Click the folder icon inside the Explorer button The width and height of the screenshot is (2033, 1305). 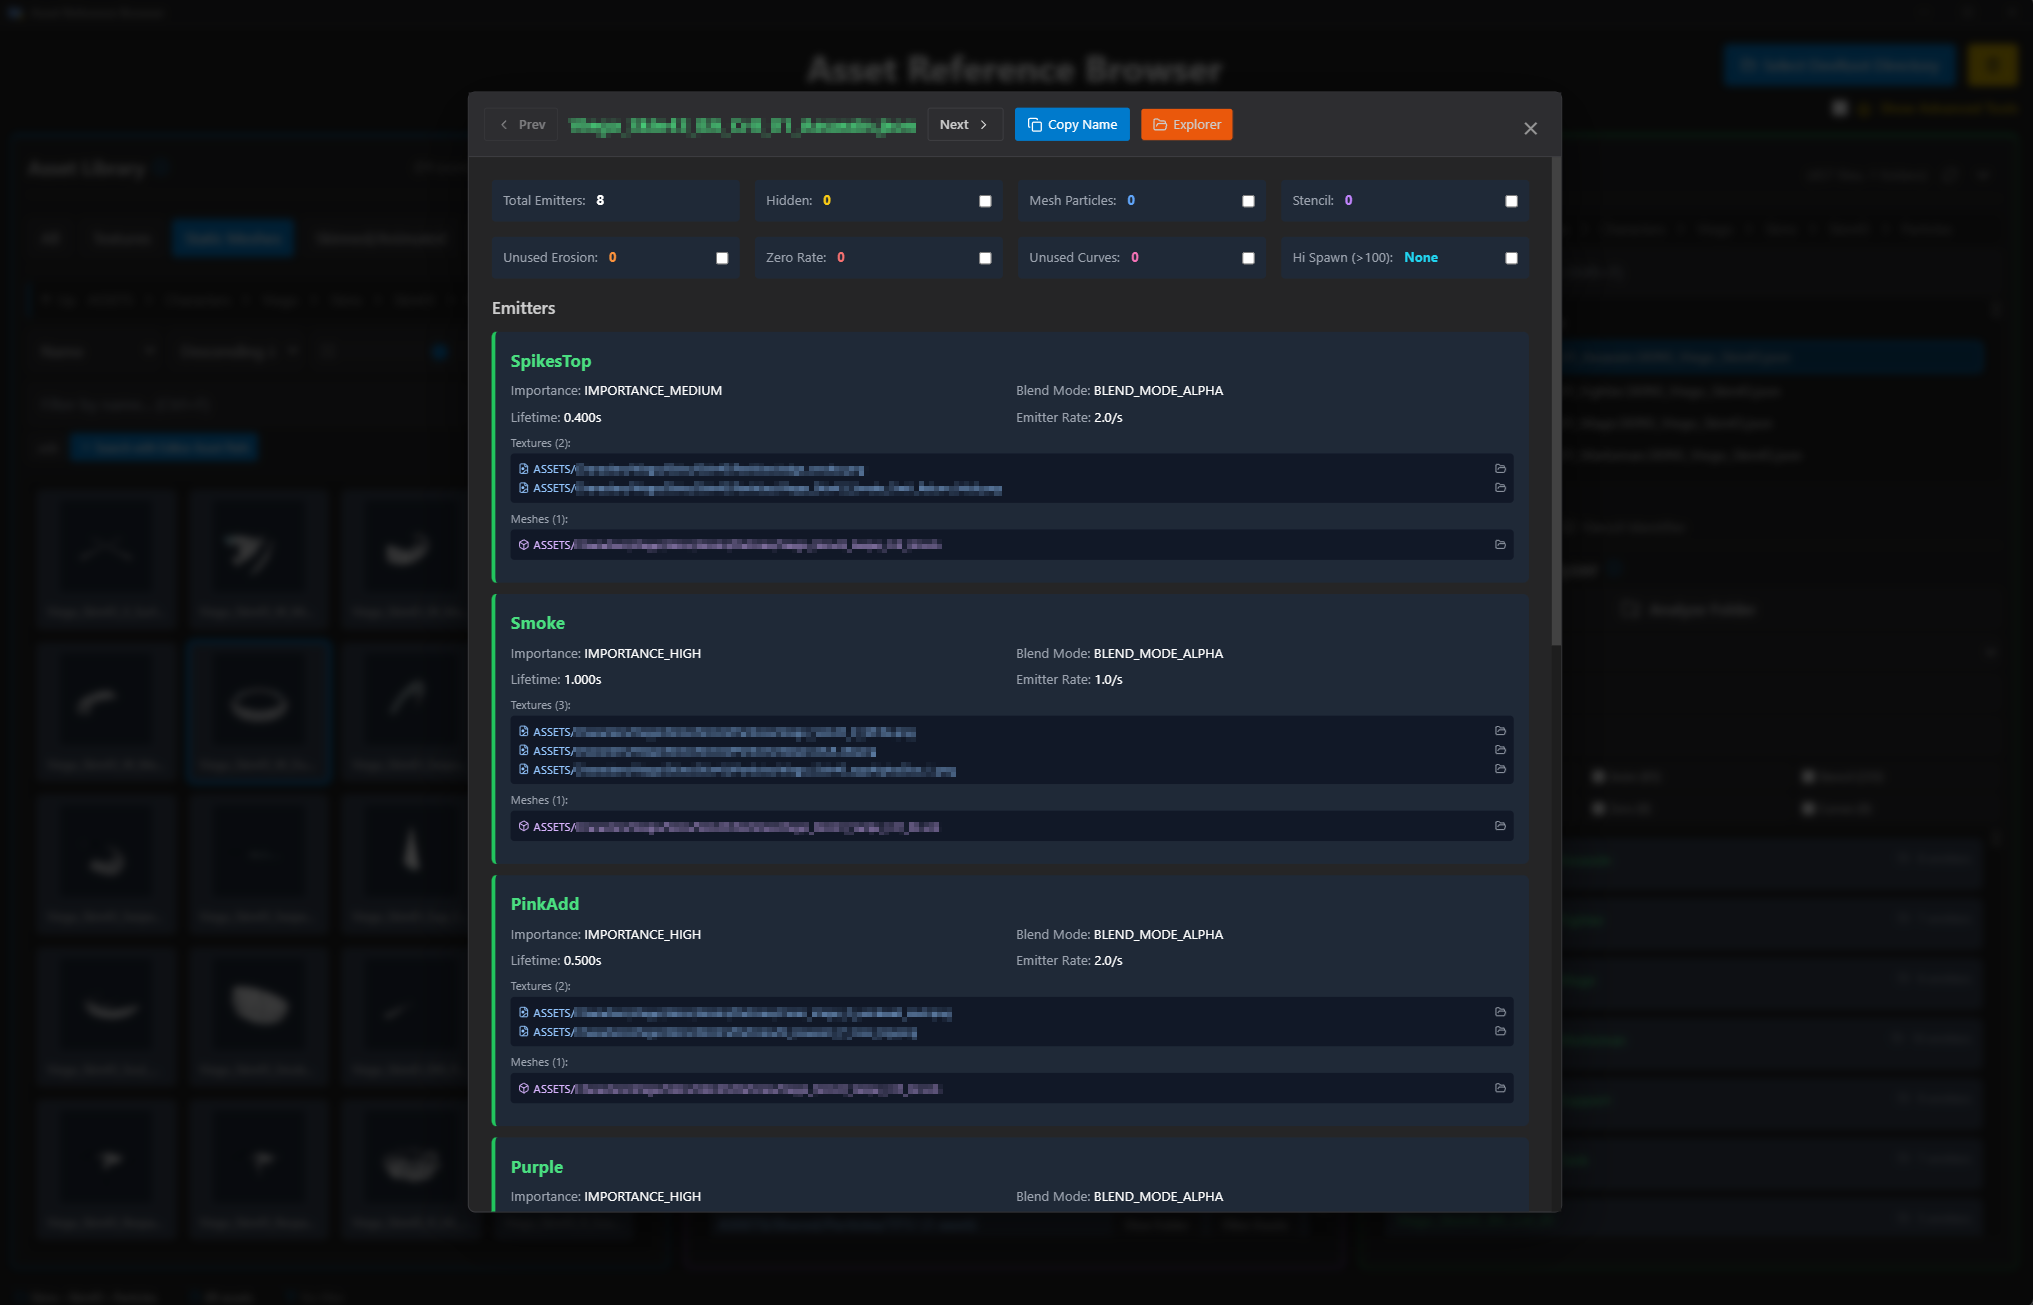(1160, 124)
